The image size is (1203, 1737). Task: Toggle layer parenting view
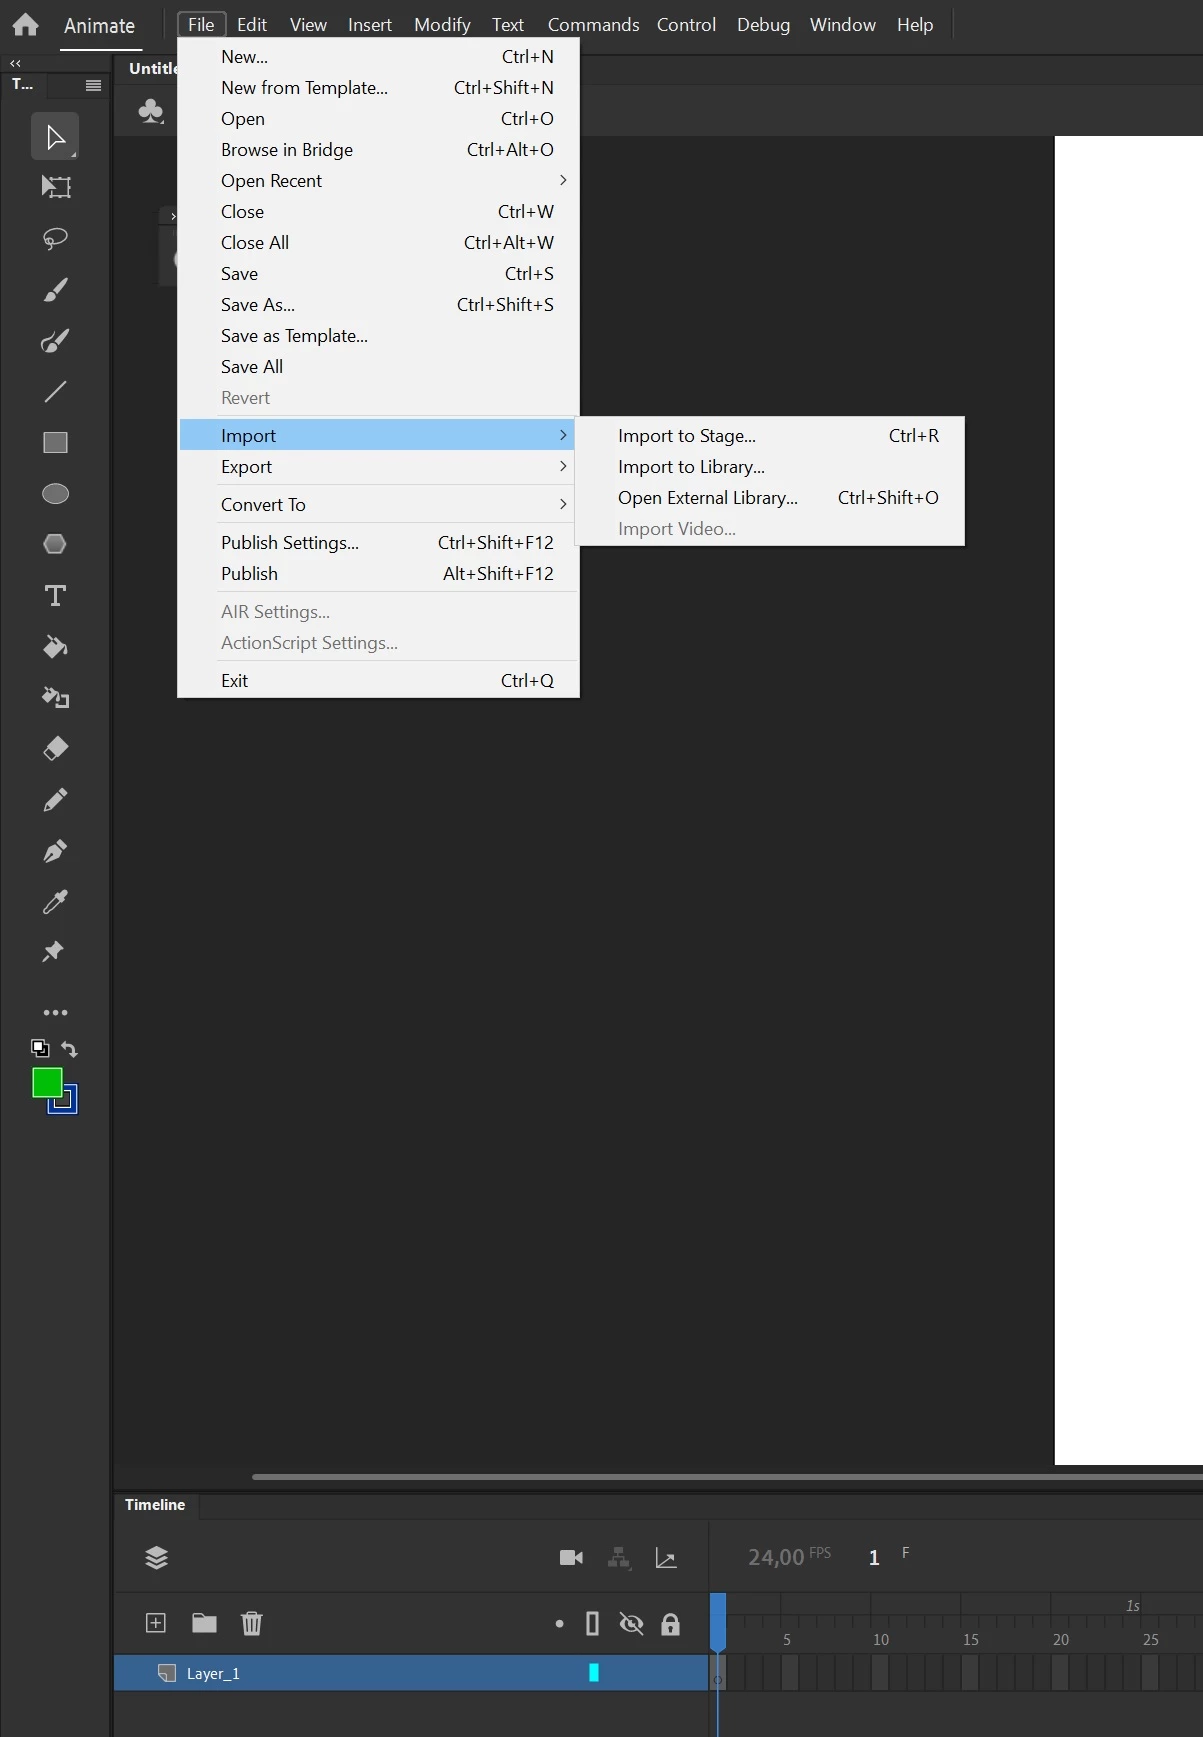(x=619, y=1558)
